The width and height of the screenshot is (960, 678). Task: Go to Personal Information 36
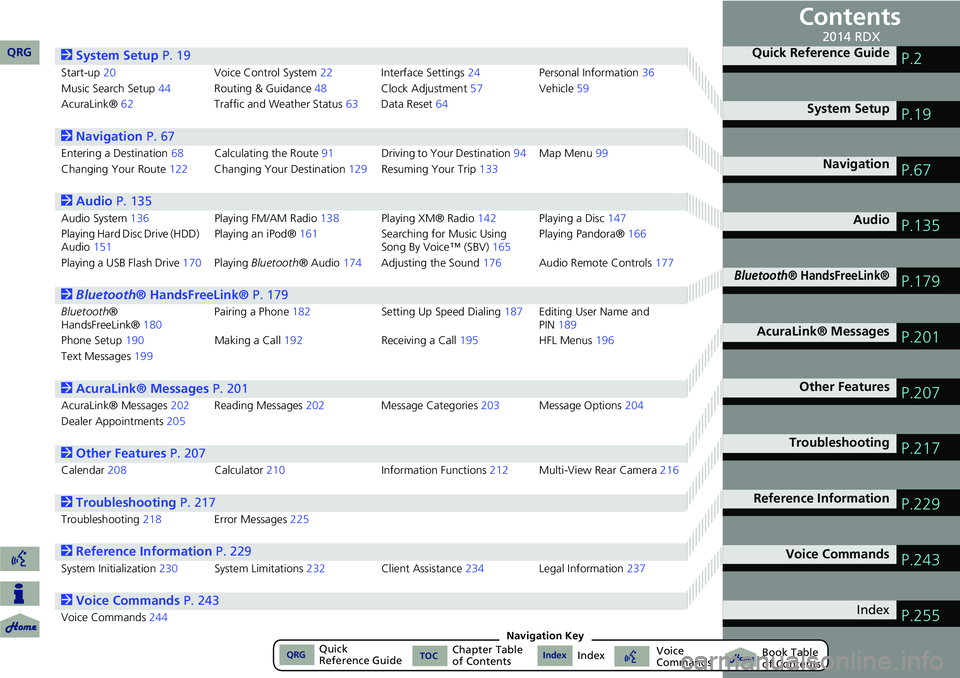pyautogui.click(x=596, y=72)
